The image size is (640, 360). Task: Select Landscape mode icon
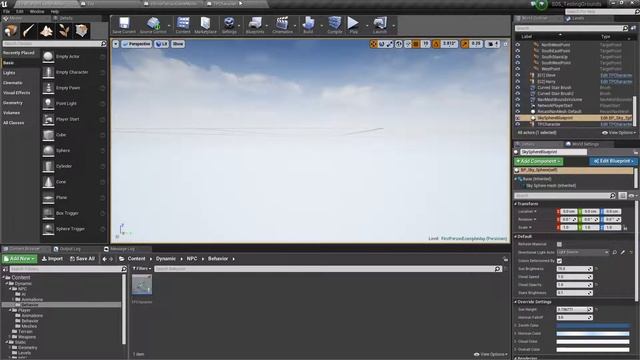tap(46, 31)
